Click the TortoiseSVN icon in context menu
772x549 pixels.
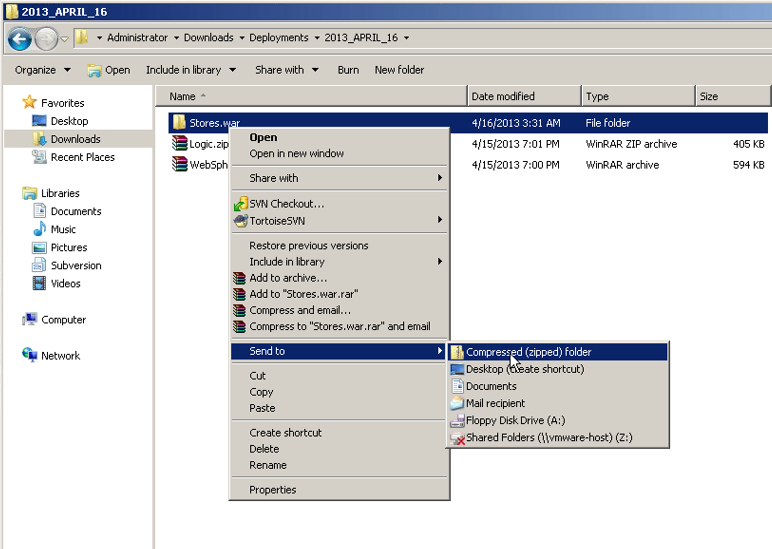click(240, 220)
